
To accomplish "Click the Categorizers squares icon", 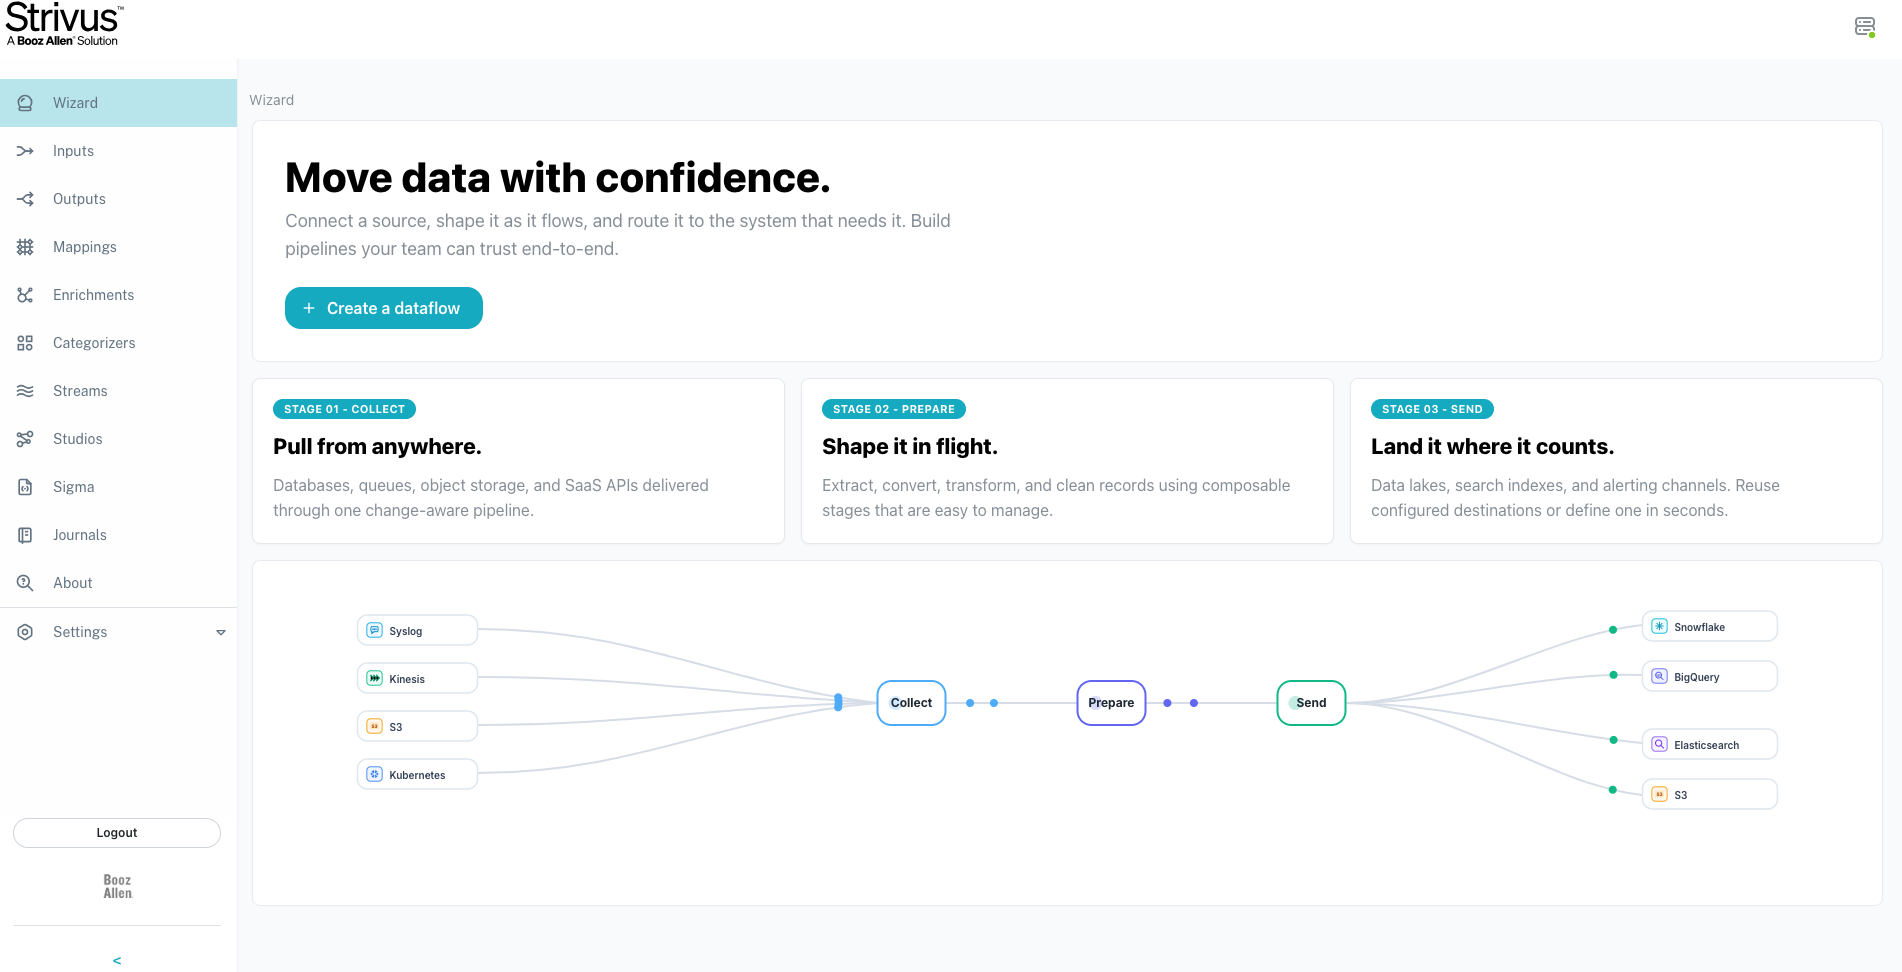I will pyautogui.click(x=25, y=343).
